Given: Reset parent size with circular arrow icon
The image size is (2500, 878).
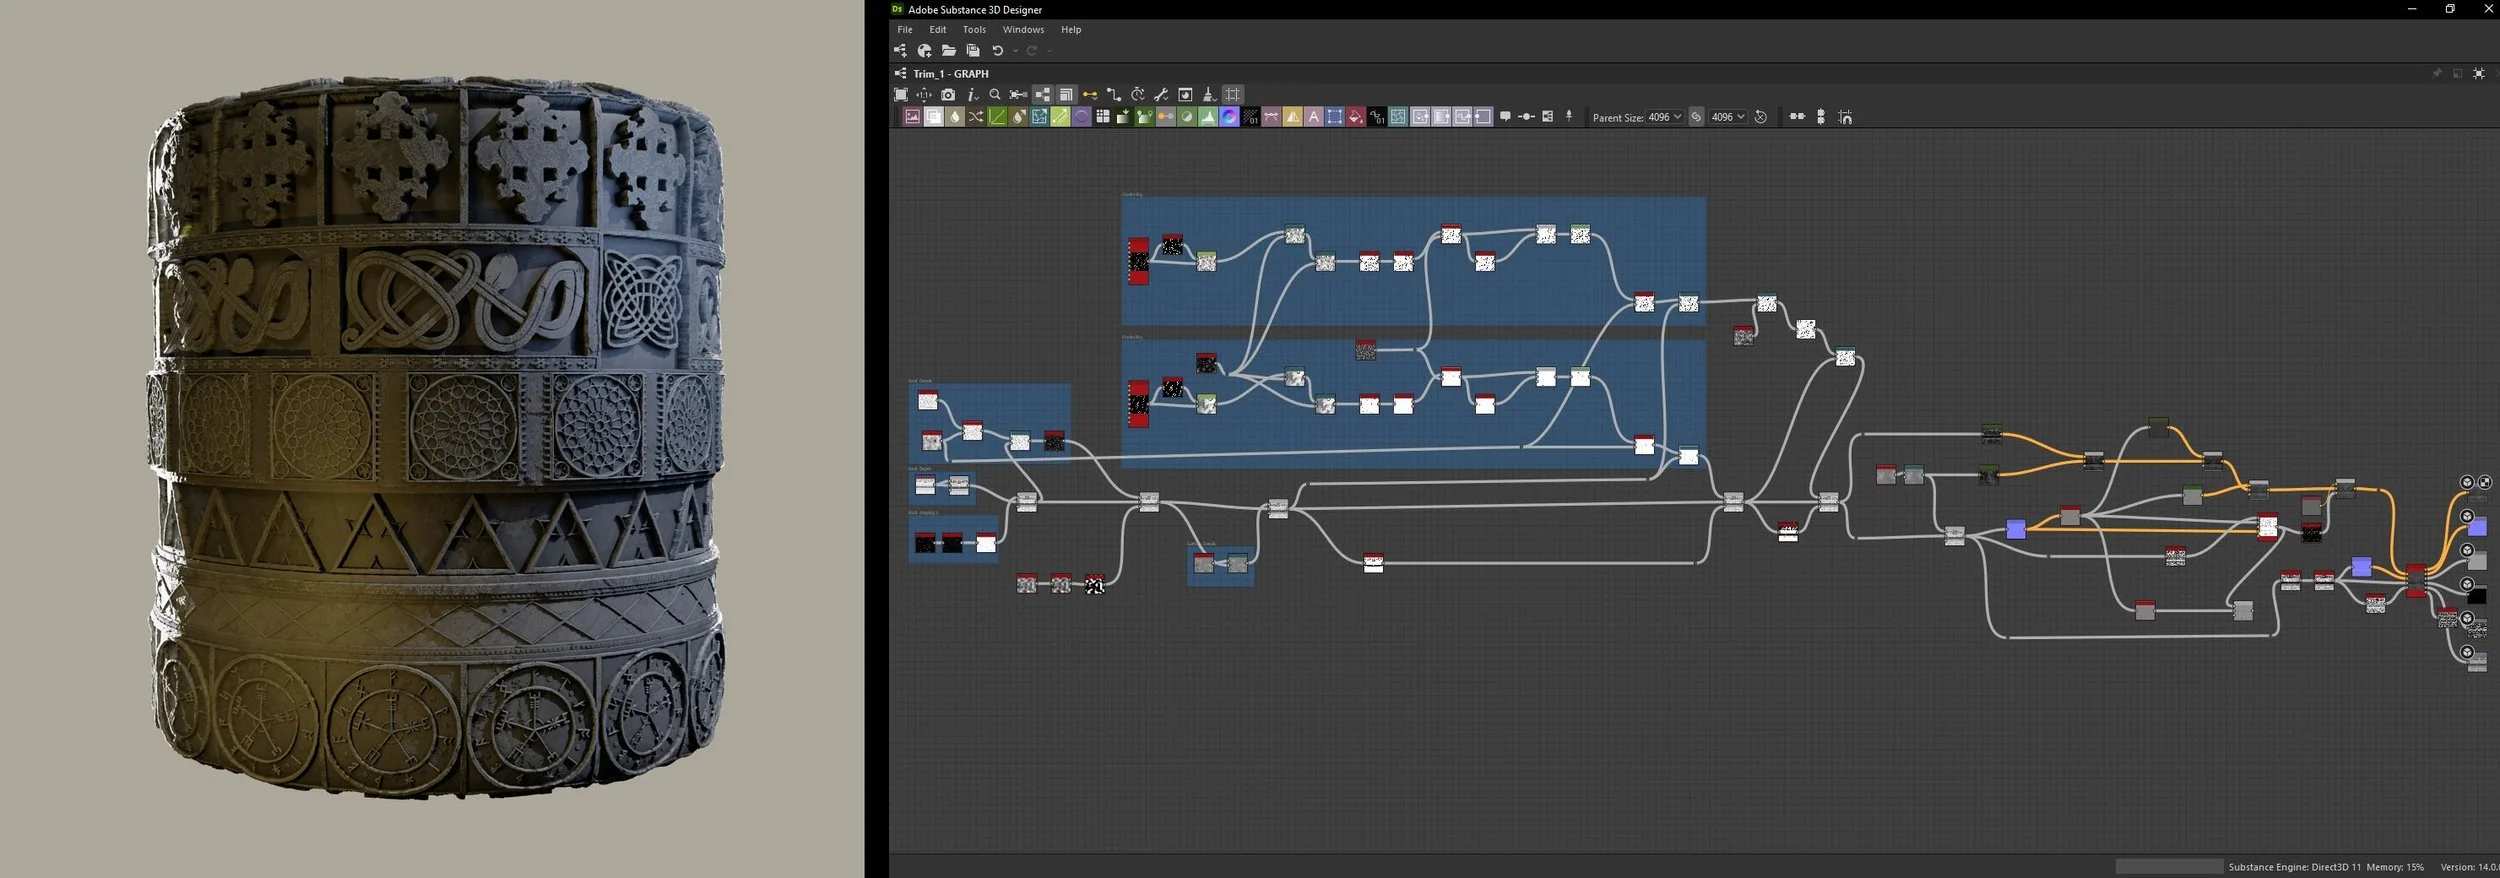Looking at the screenshot, I should pyautogui.click(x=1760, y=117).
